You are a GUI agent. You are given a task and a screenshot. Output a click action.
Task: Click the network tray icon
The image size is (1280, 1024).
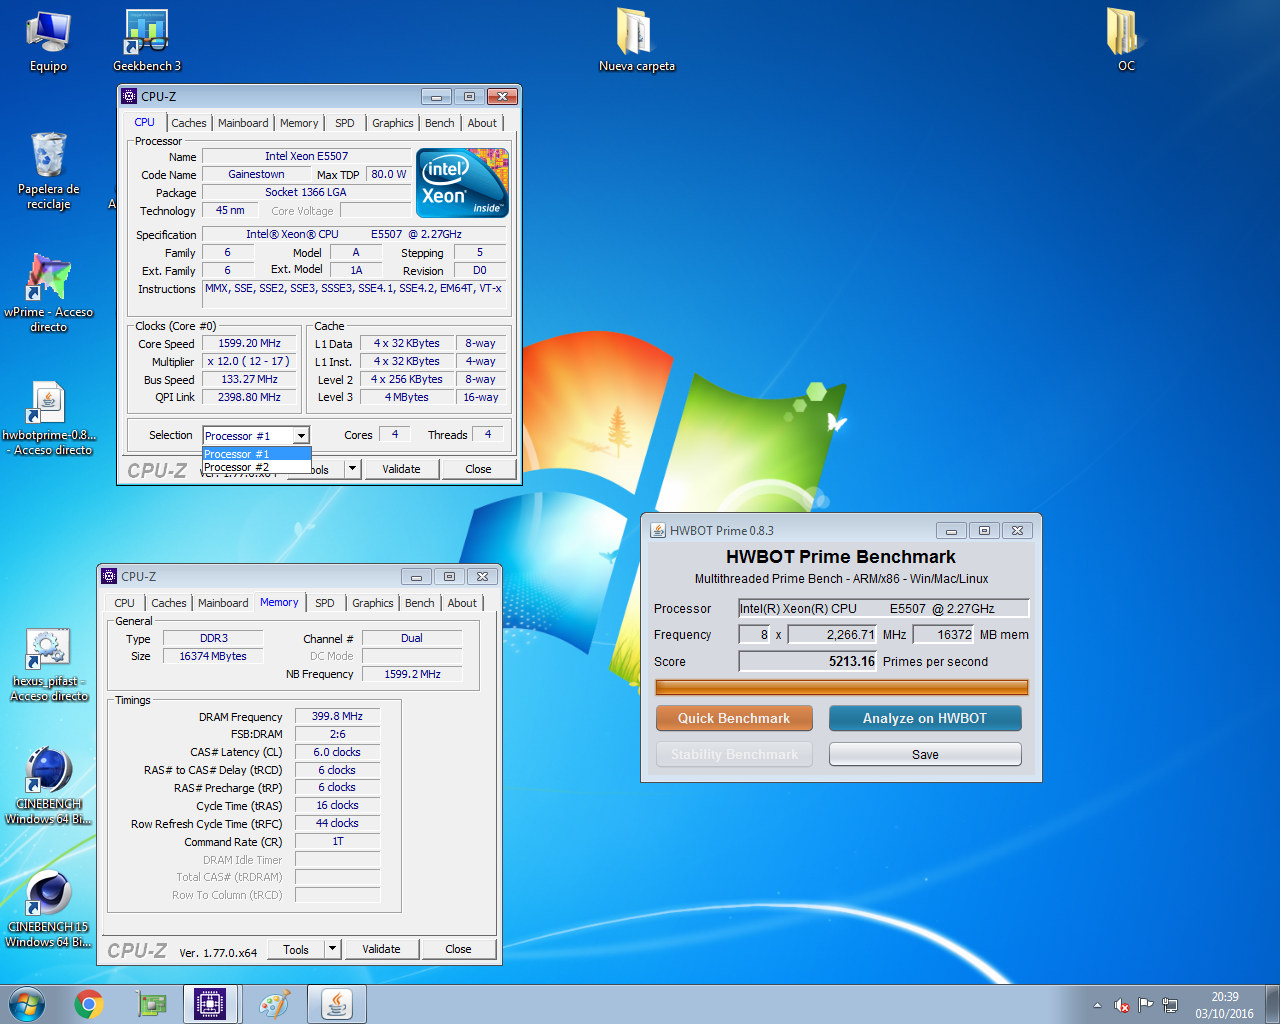(1170, 1005)
